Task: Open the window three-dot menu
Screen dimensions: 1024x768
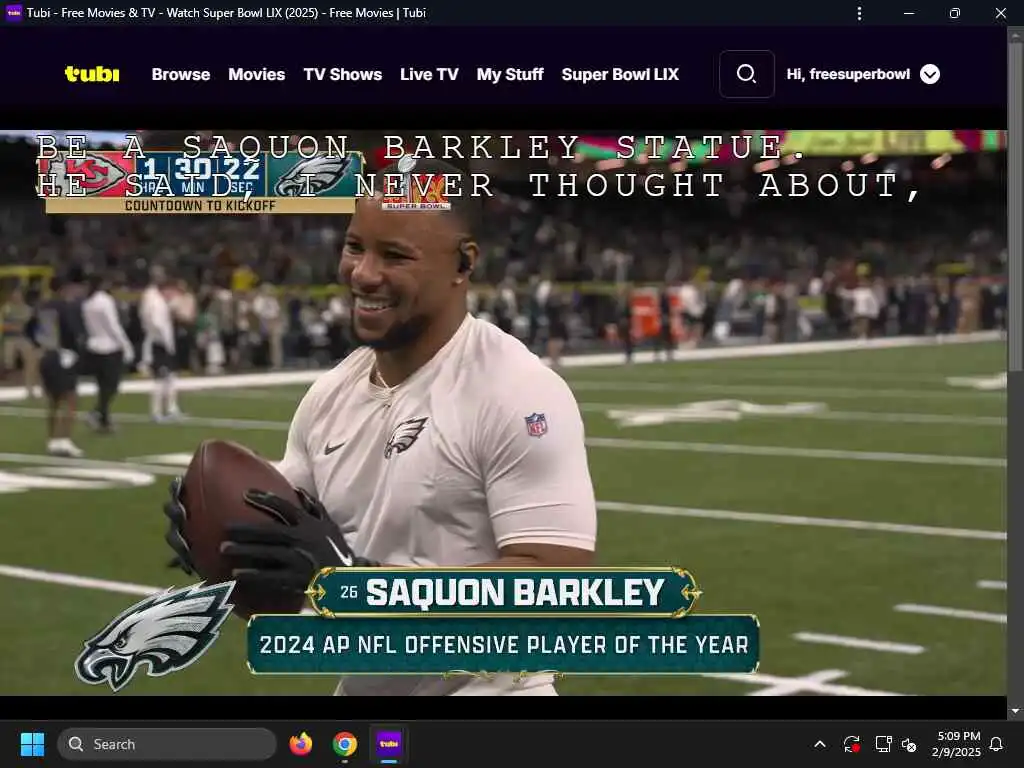Action: click(x=859, y=13)
